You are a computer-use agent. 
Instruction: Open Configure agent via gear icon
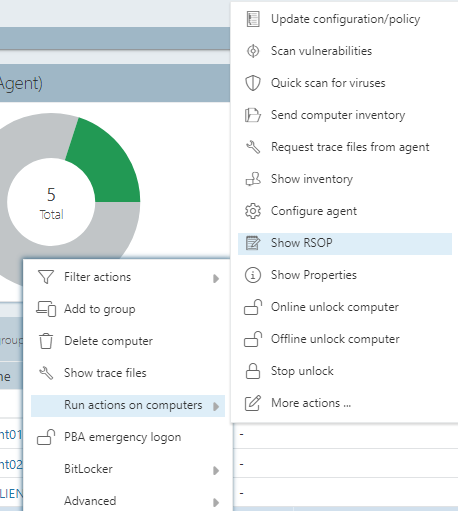[253, 211]
